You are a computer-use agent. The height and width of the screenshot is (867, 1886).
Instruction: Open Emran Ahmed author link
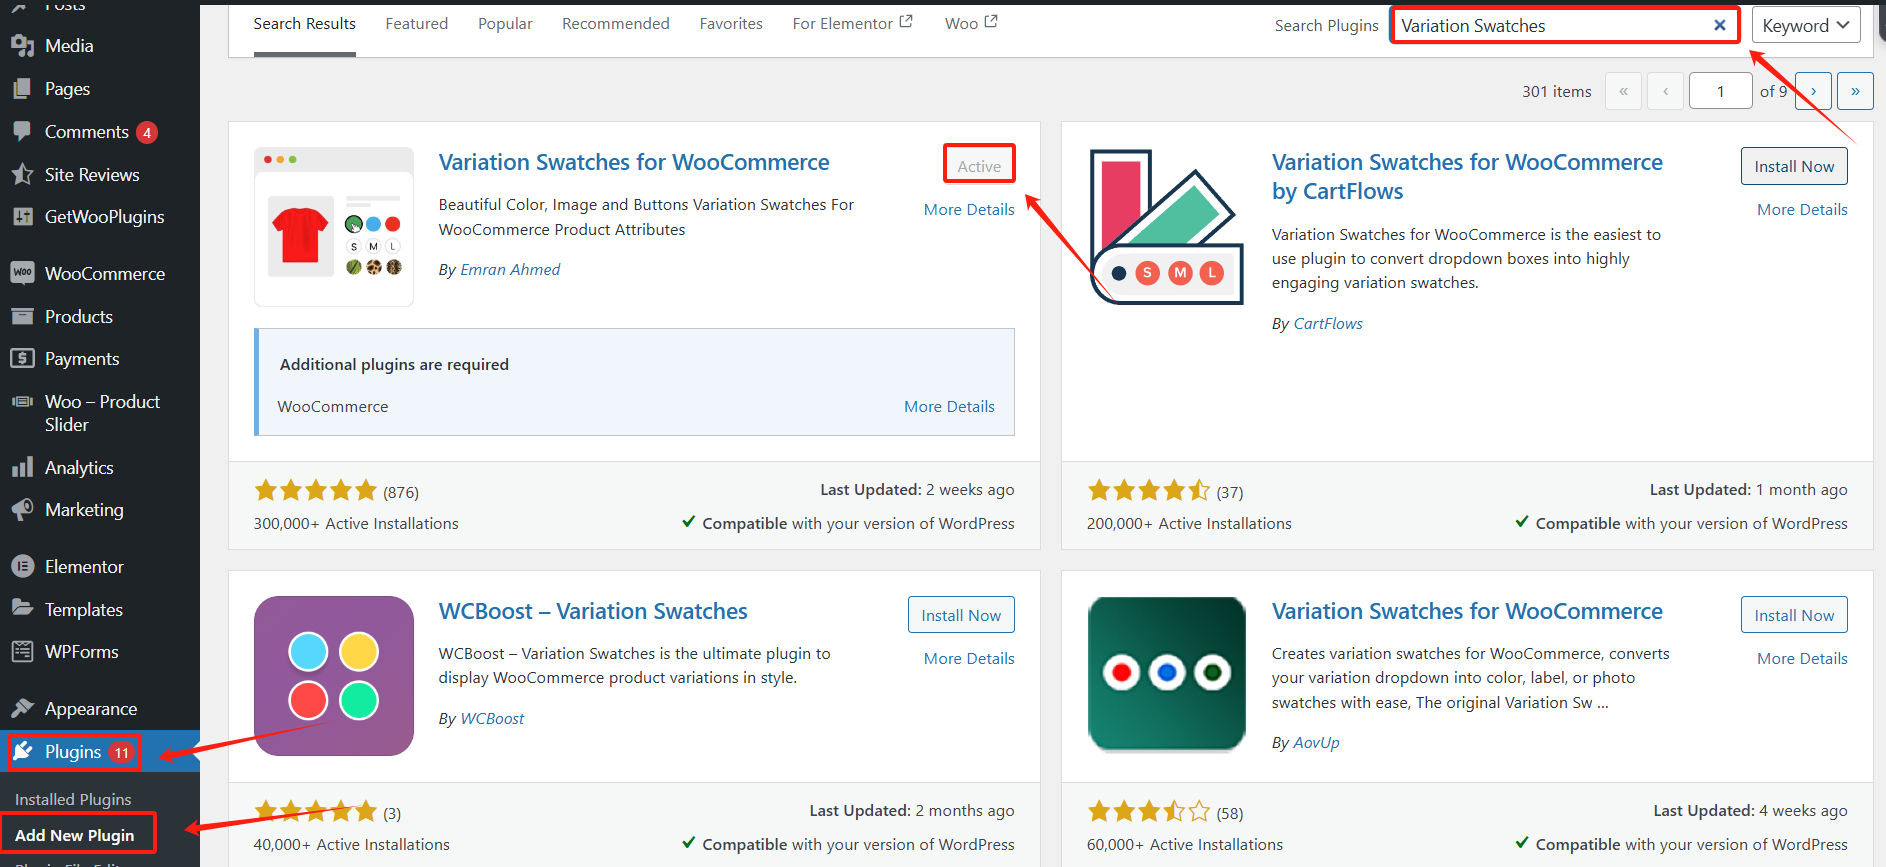(510, 270)
